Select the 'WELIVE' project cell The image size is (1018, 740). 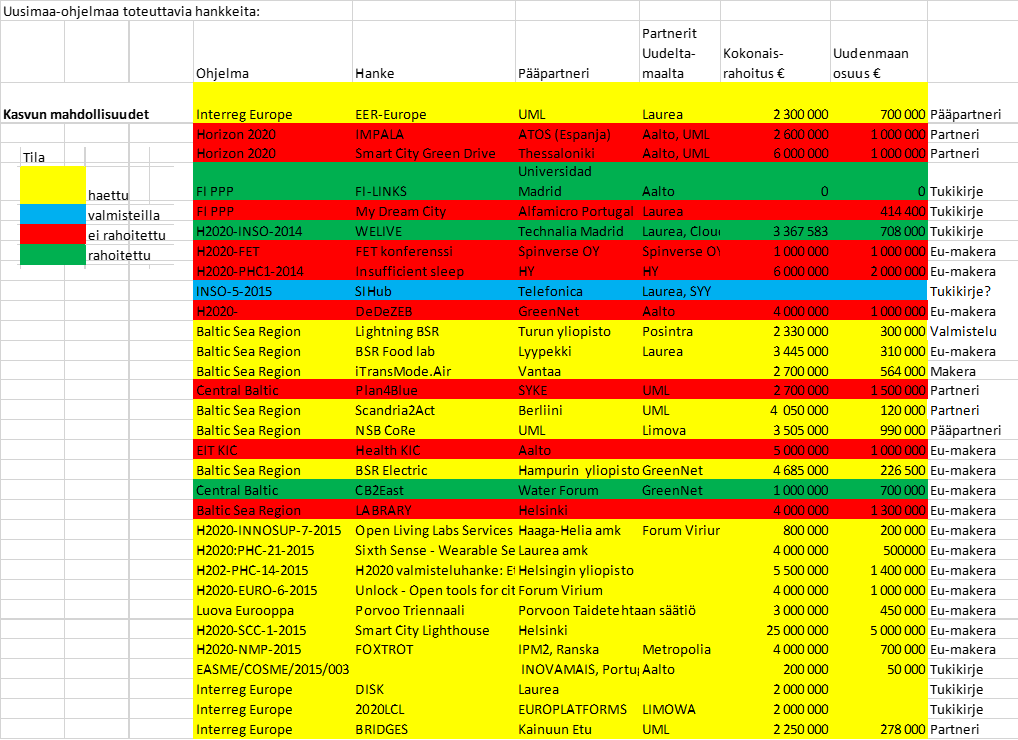434,231
